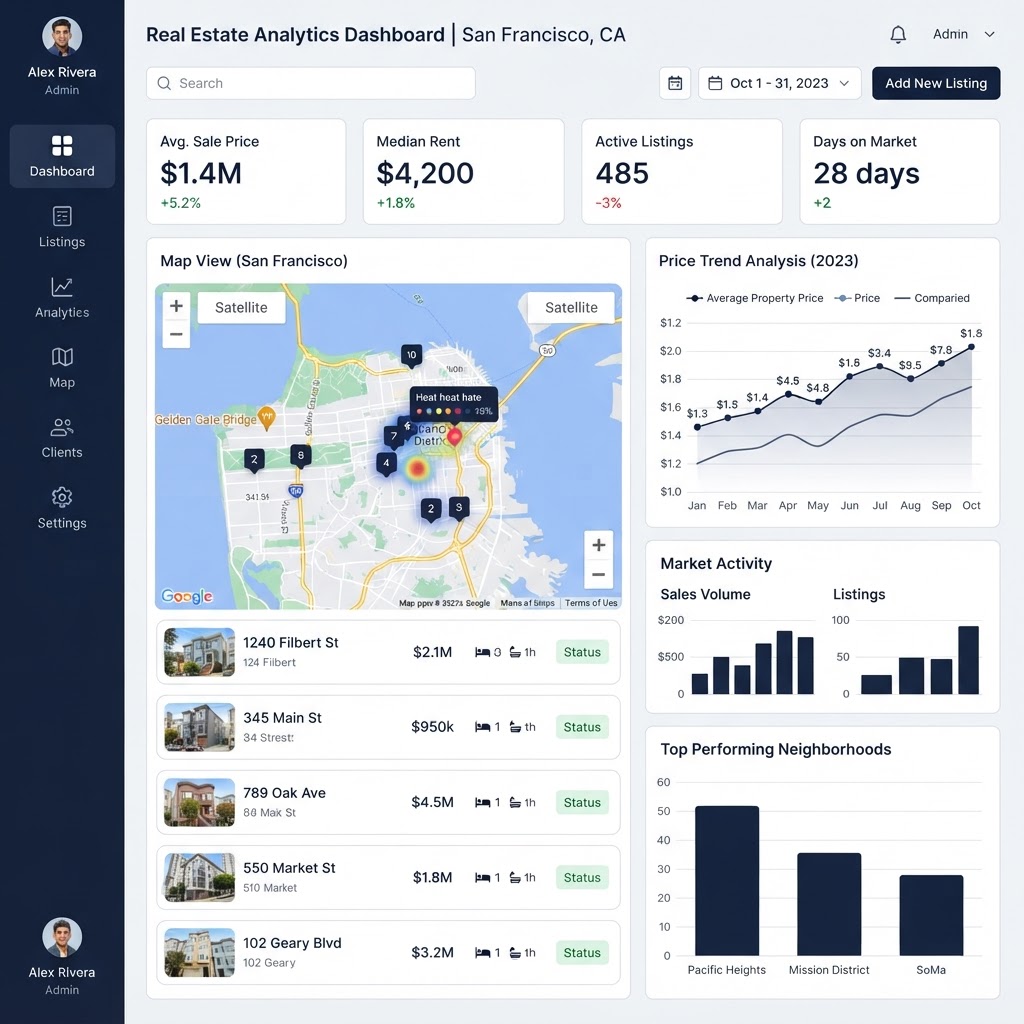Click the left Satellite map button
The height and width of the screenshot is (1024, 1024).
pos(241,307)
